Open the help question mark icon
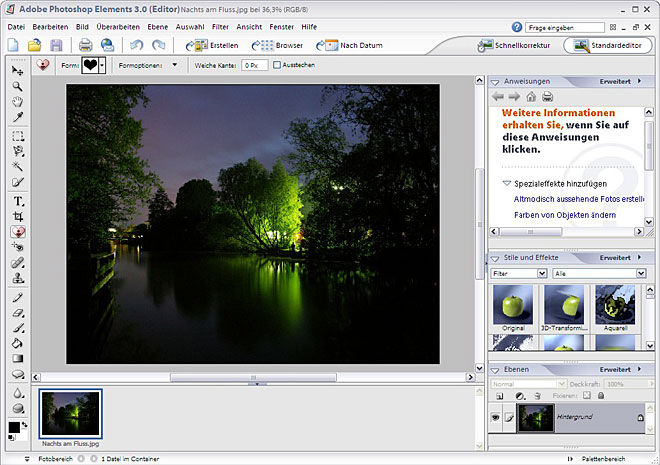660x465 pixels. pos(517,27)
